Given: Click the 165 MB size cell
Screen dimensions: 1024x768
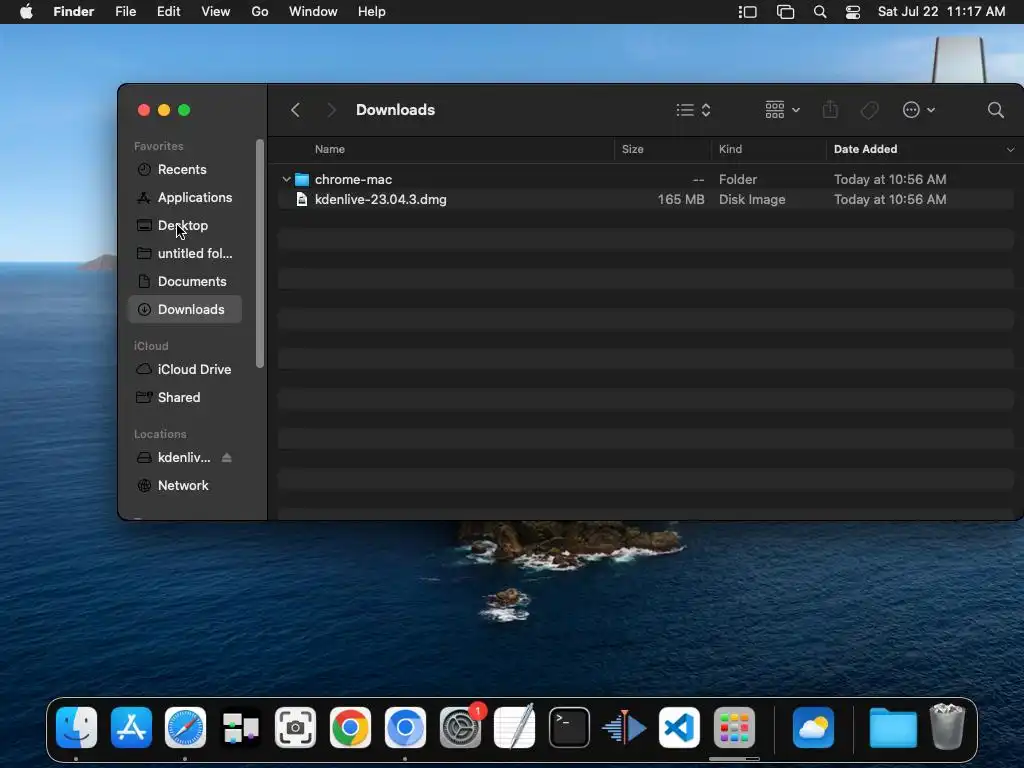Looking at the screenshot, I should coord(680,199).
